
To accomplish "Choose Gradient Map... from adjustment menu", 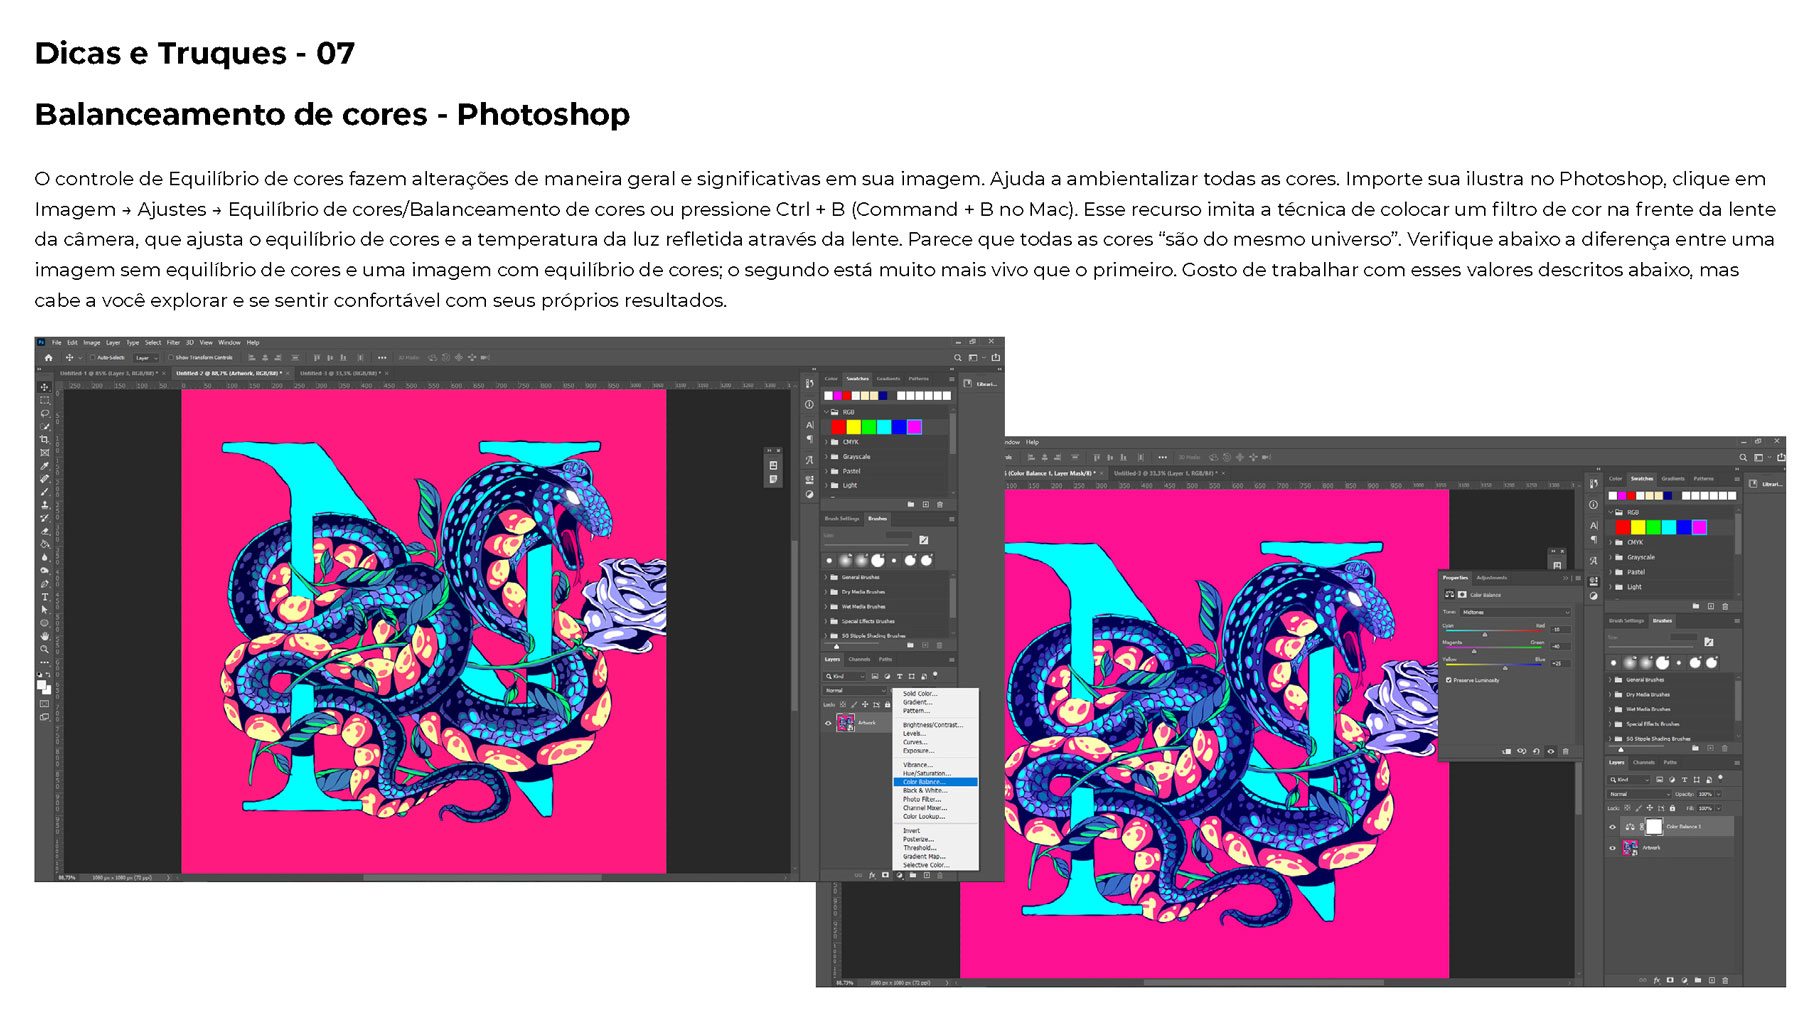I will 924,856.
